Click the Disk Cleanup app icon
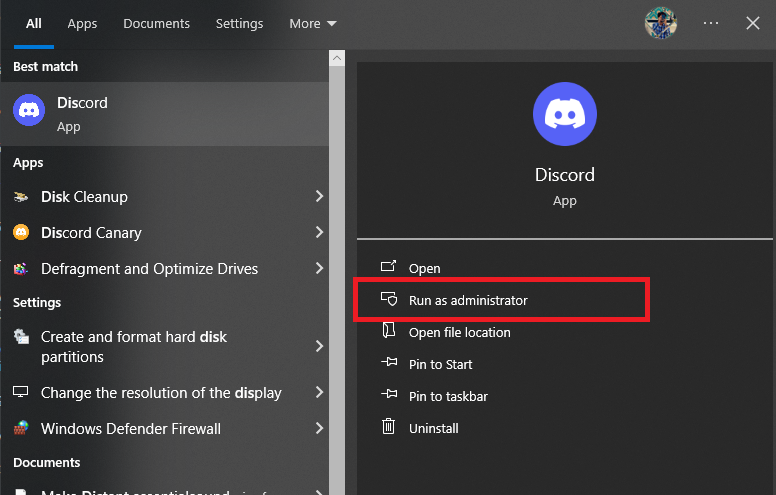 pyautogui.click(x=21, y=197)
